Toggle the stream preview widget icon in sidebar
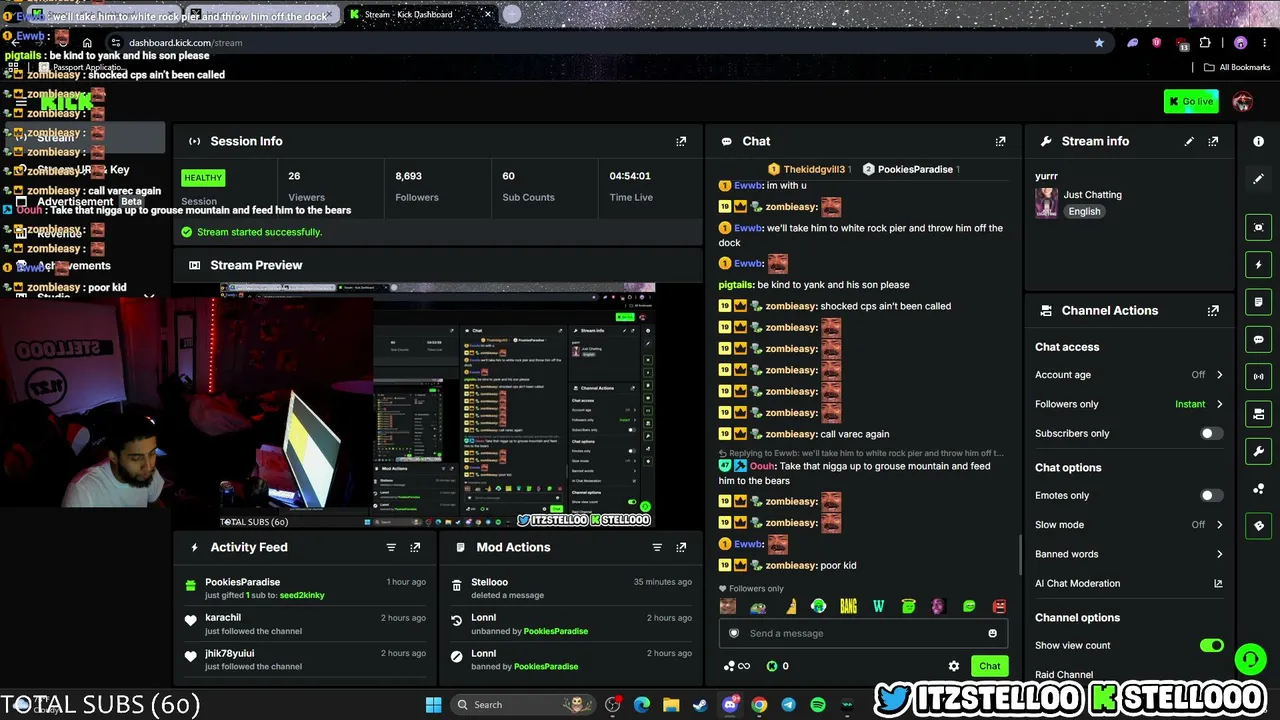Viewport: 1280px width, 720px height. coord(1258,227)
